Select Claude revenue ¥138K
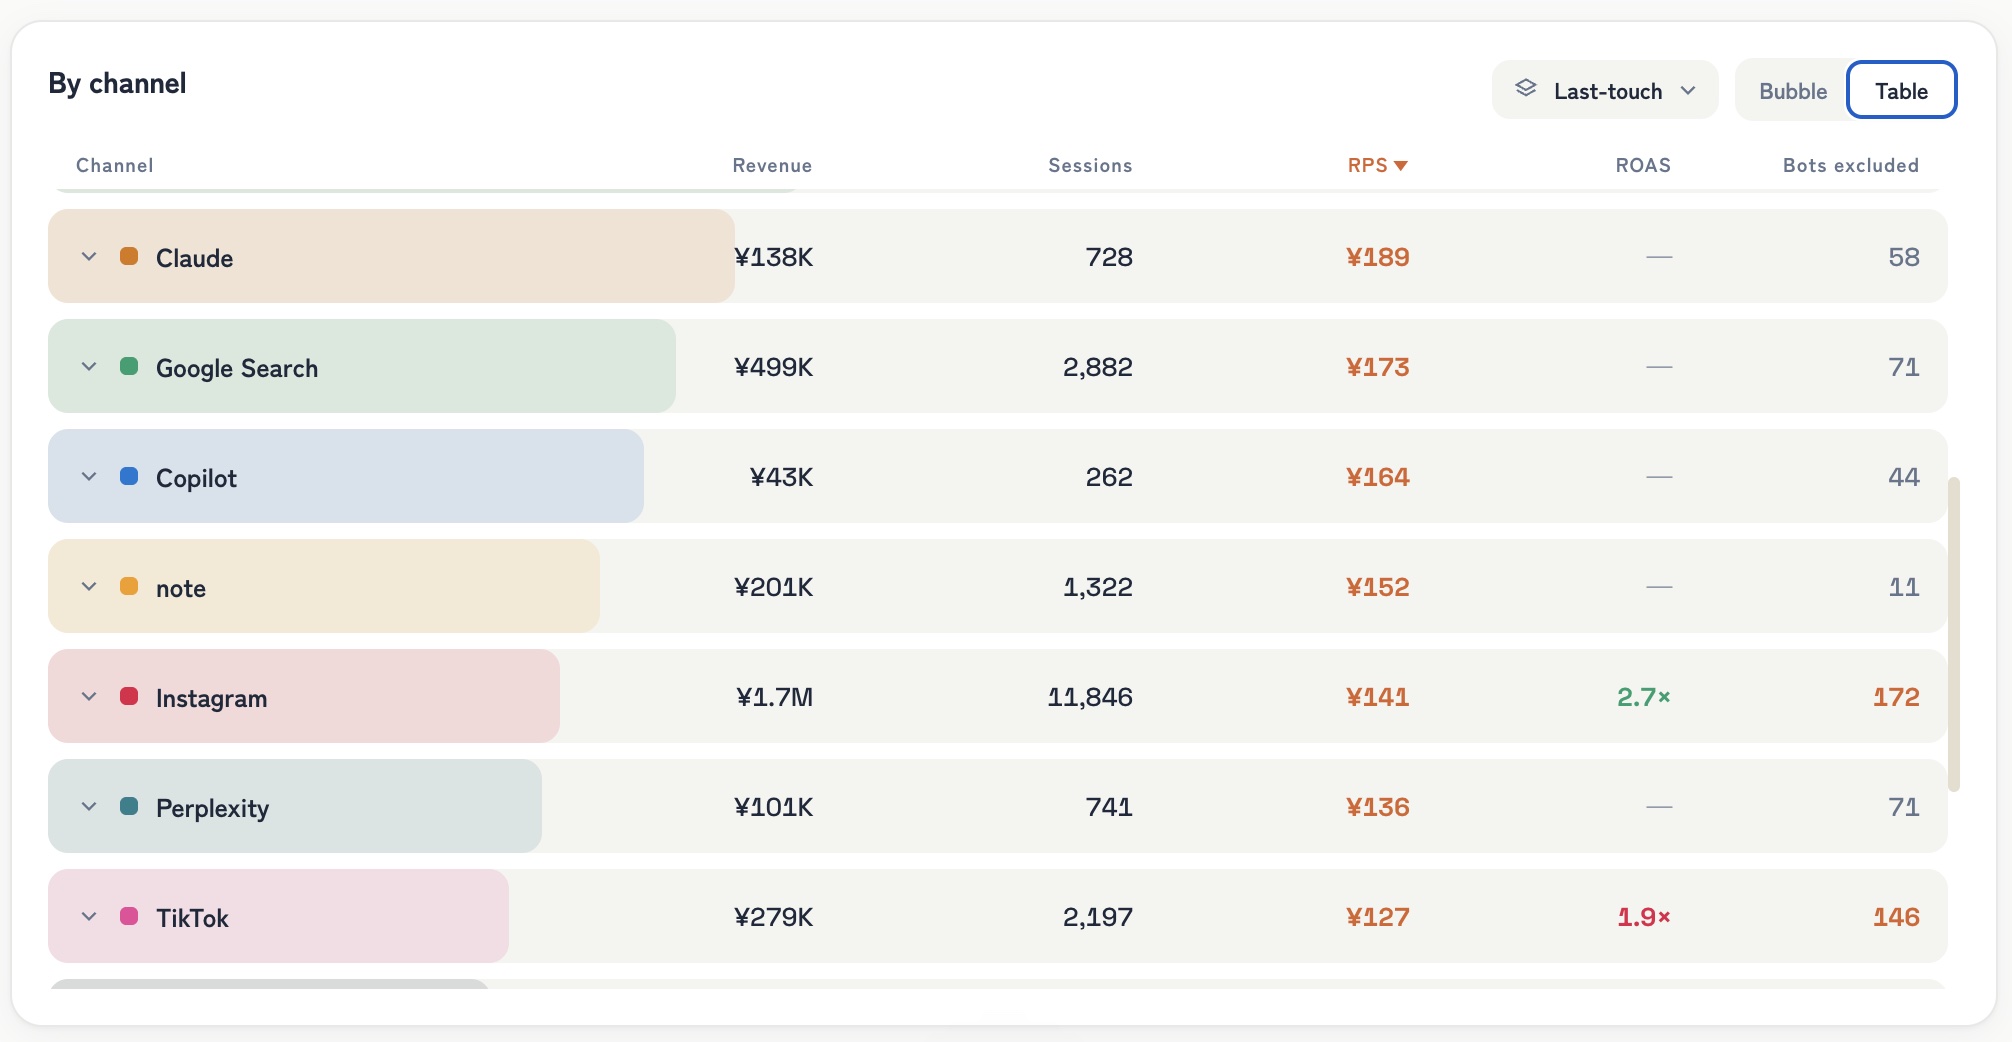The height and width of the screenshot is (1042, 2012). point(774,257)
